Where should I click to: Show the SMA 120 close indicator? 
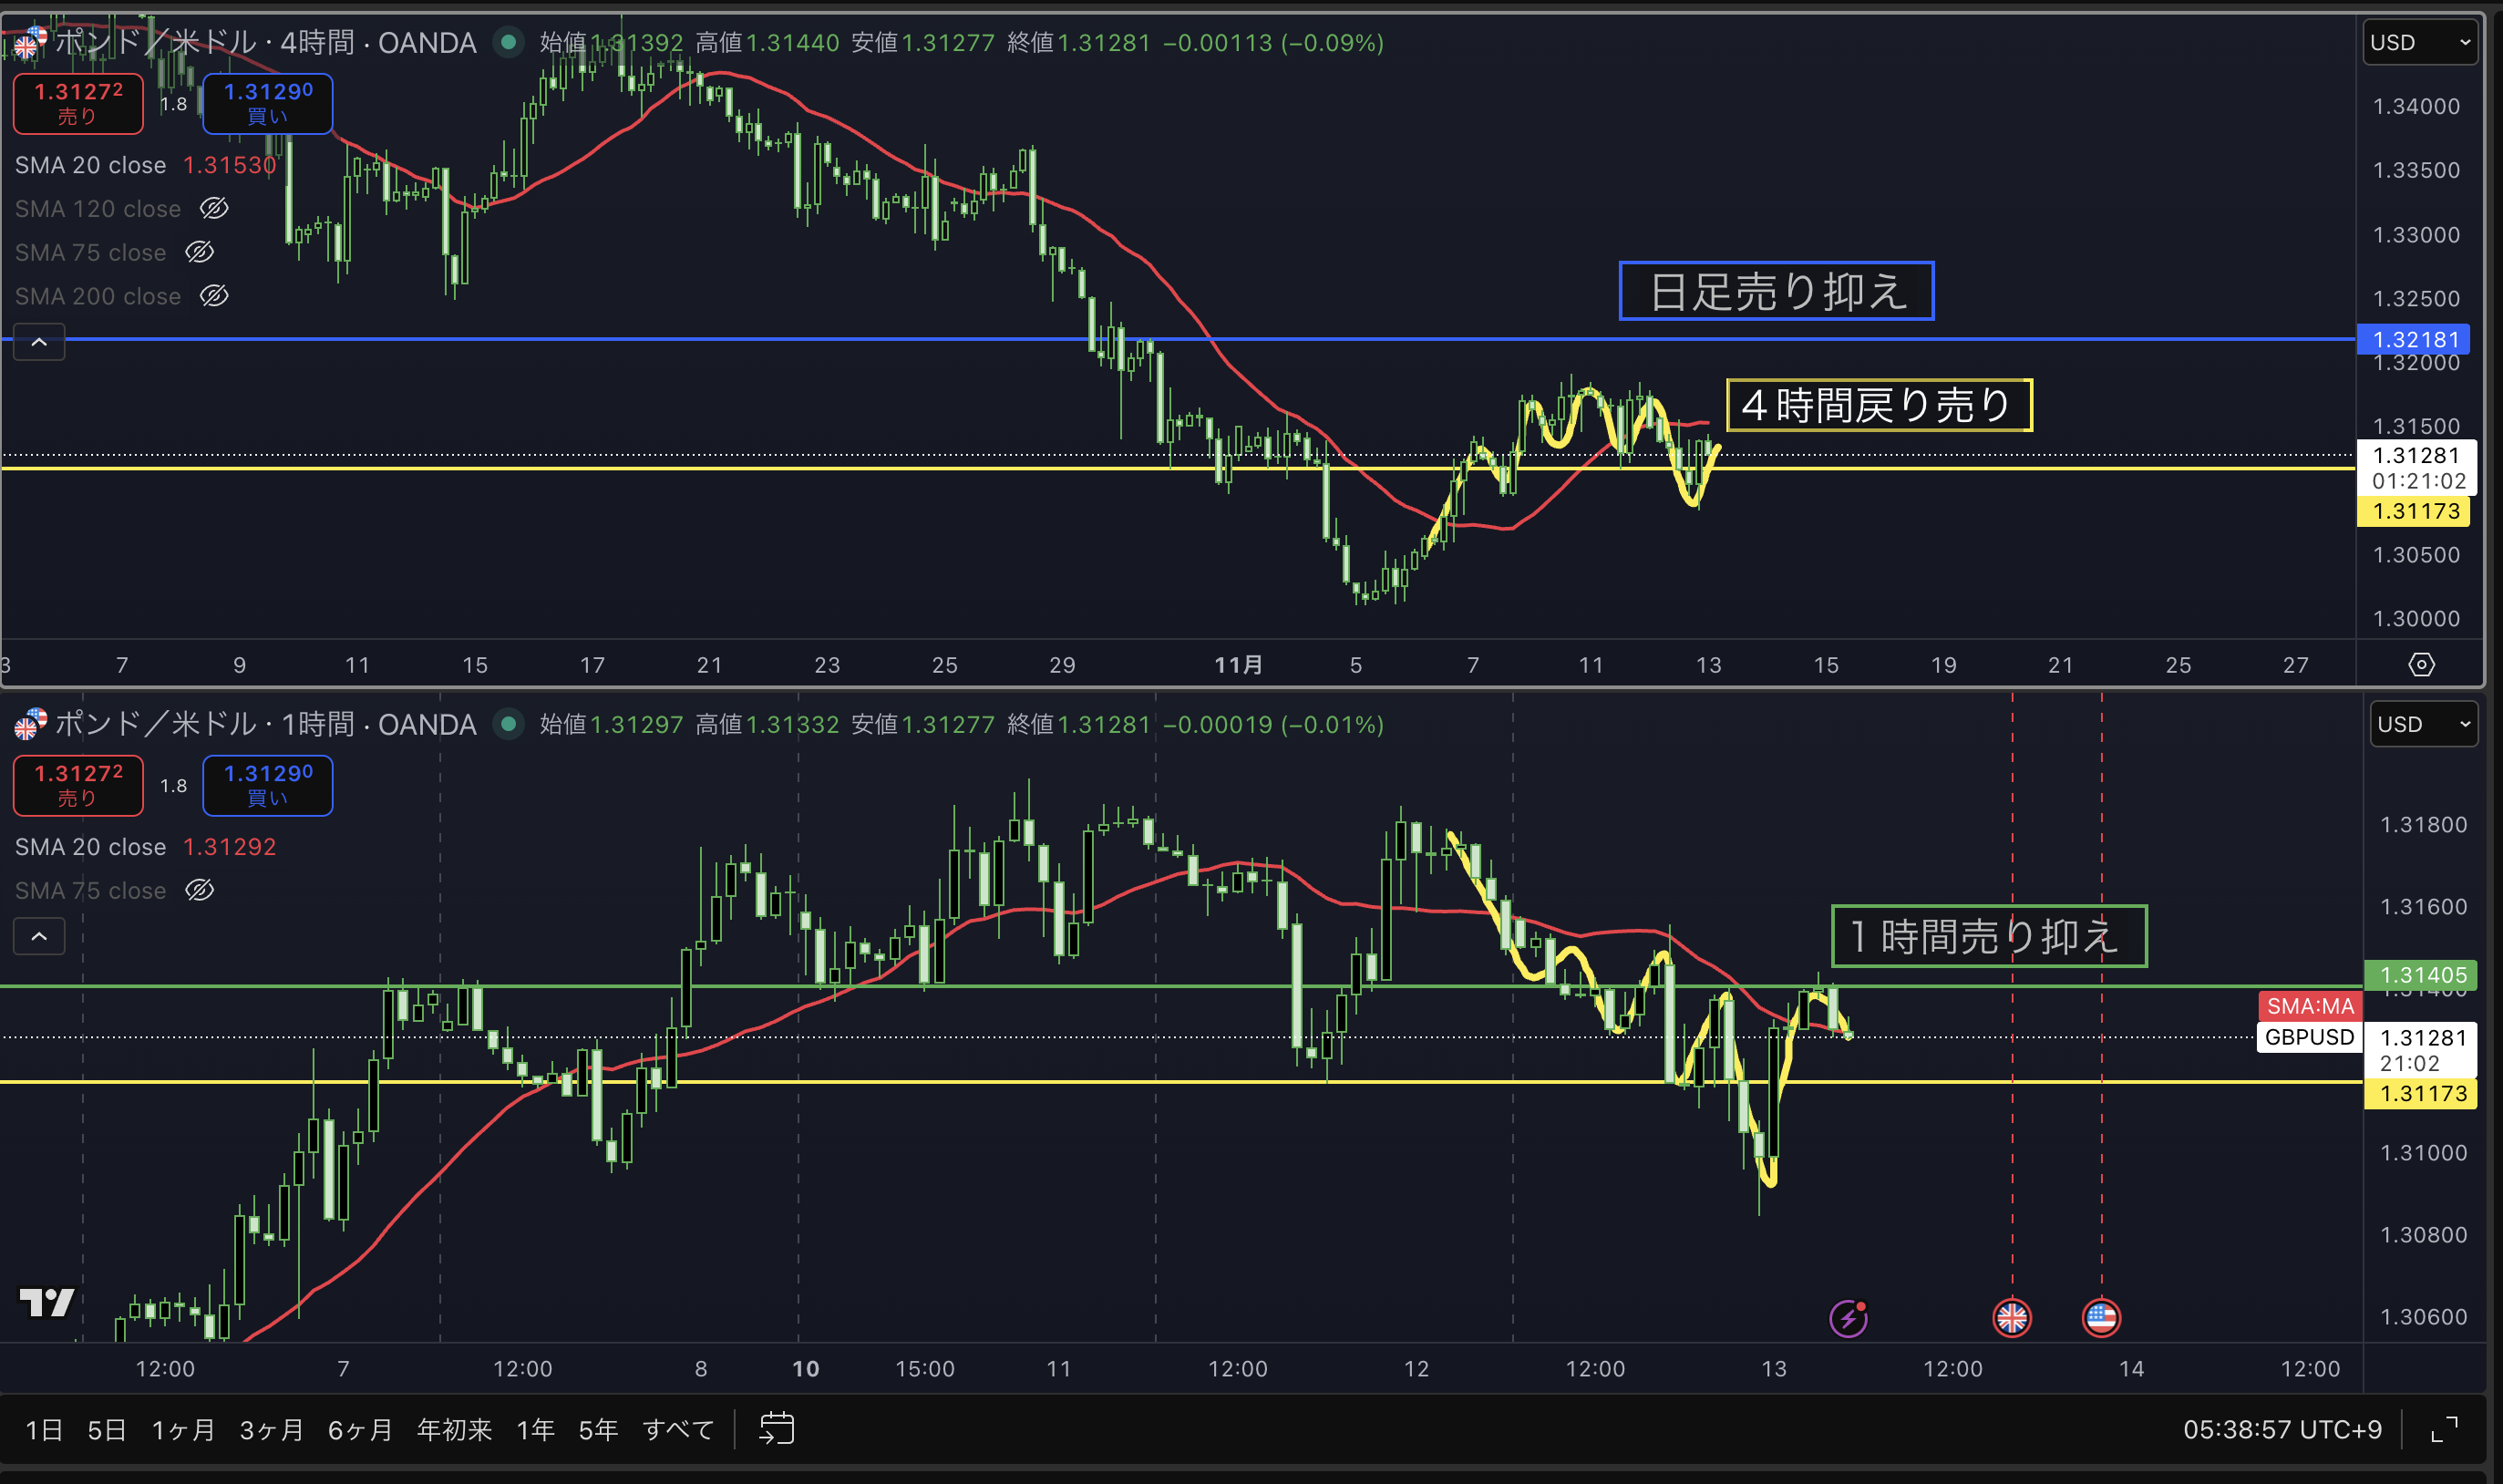coord(214,208)
